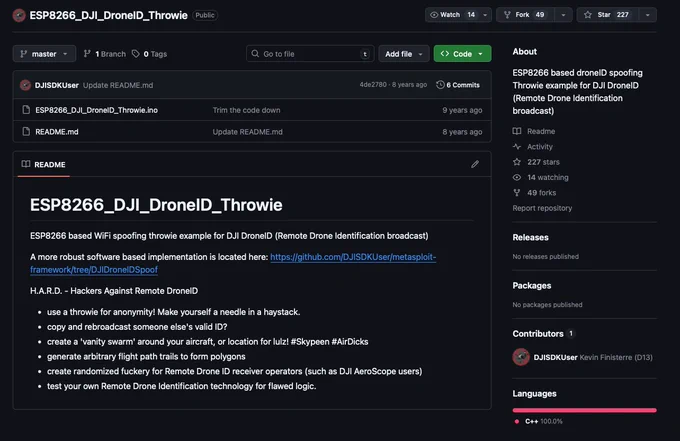Open the Releases heading link
Viewport: 680px width, 441px height.
[x=530, y=237]
